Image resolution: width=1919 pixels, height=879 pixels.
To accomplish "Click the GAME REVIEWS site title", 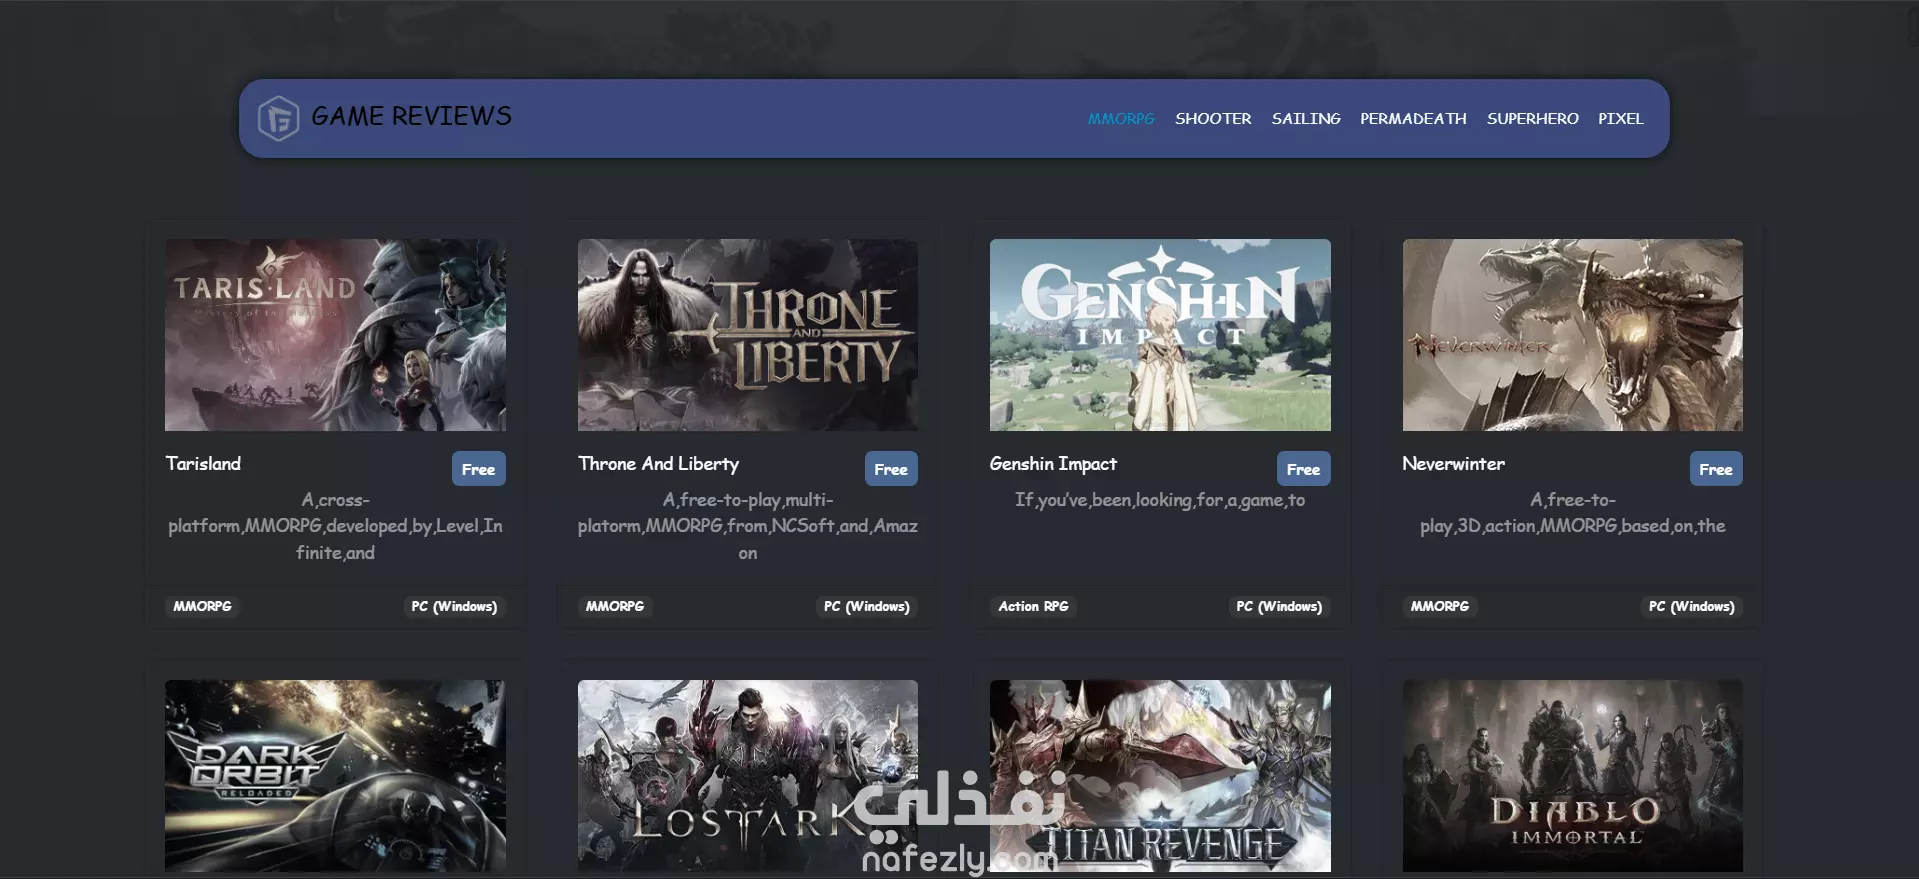I will click(411, 117).
